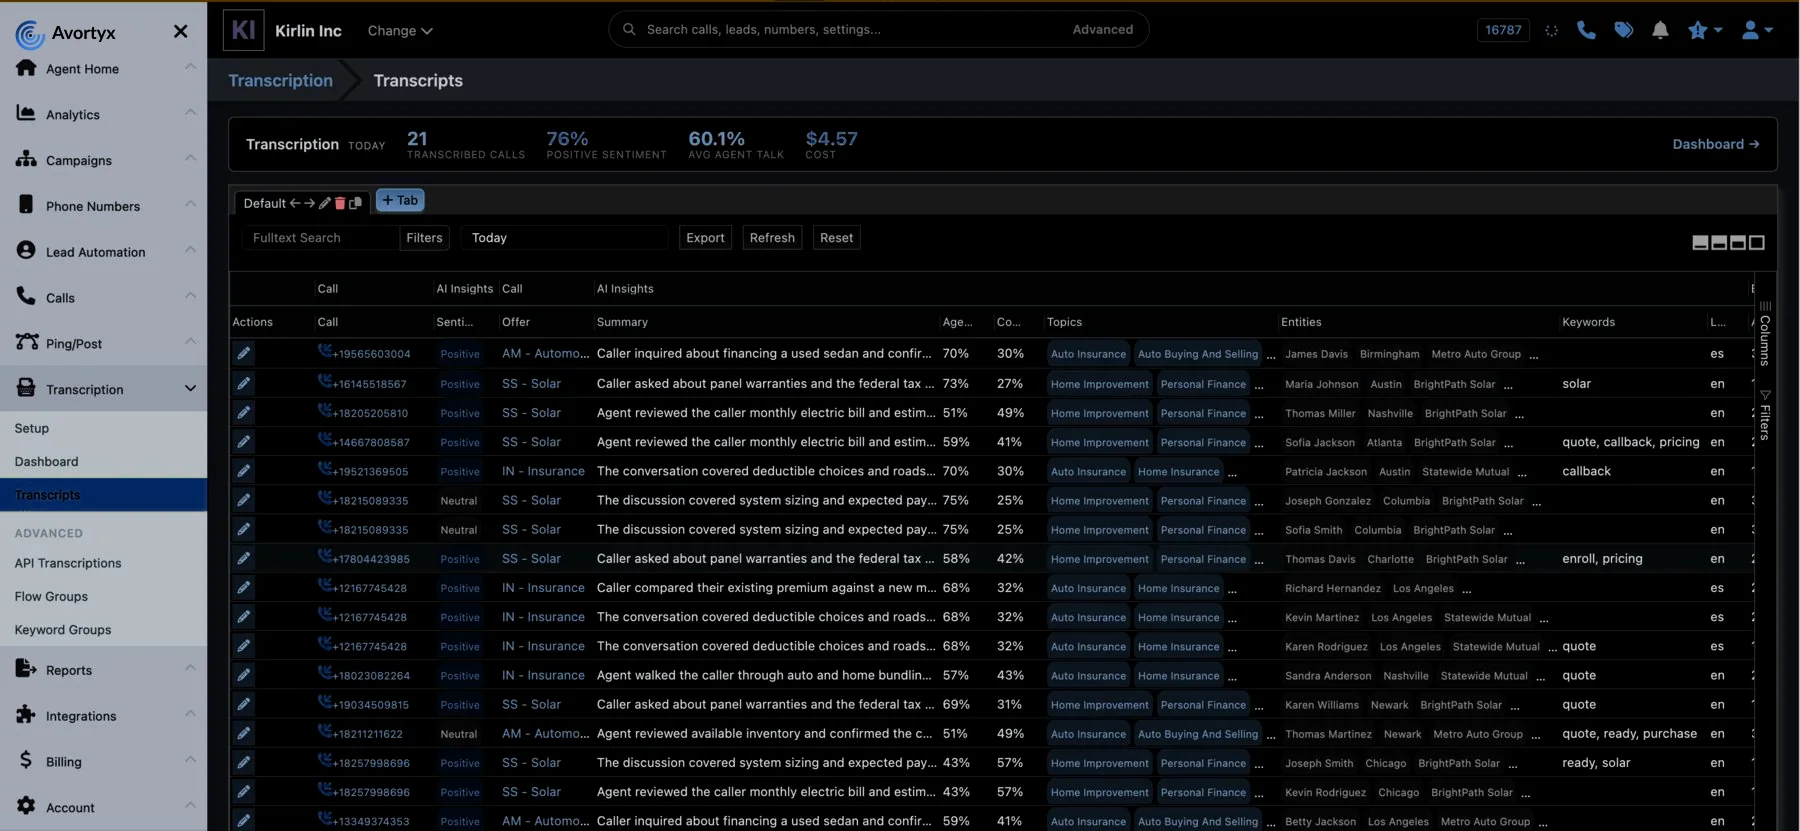The width and height of the screenshot is (1800, 831).
Task: Expand the Analytics menu
Action: pyautogui.click(x=103, y=114)
